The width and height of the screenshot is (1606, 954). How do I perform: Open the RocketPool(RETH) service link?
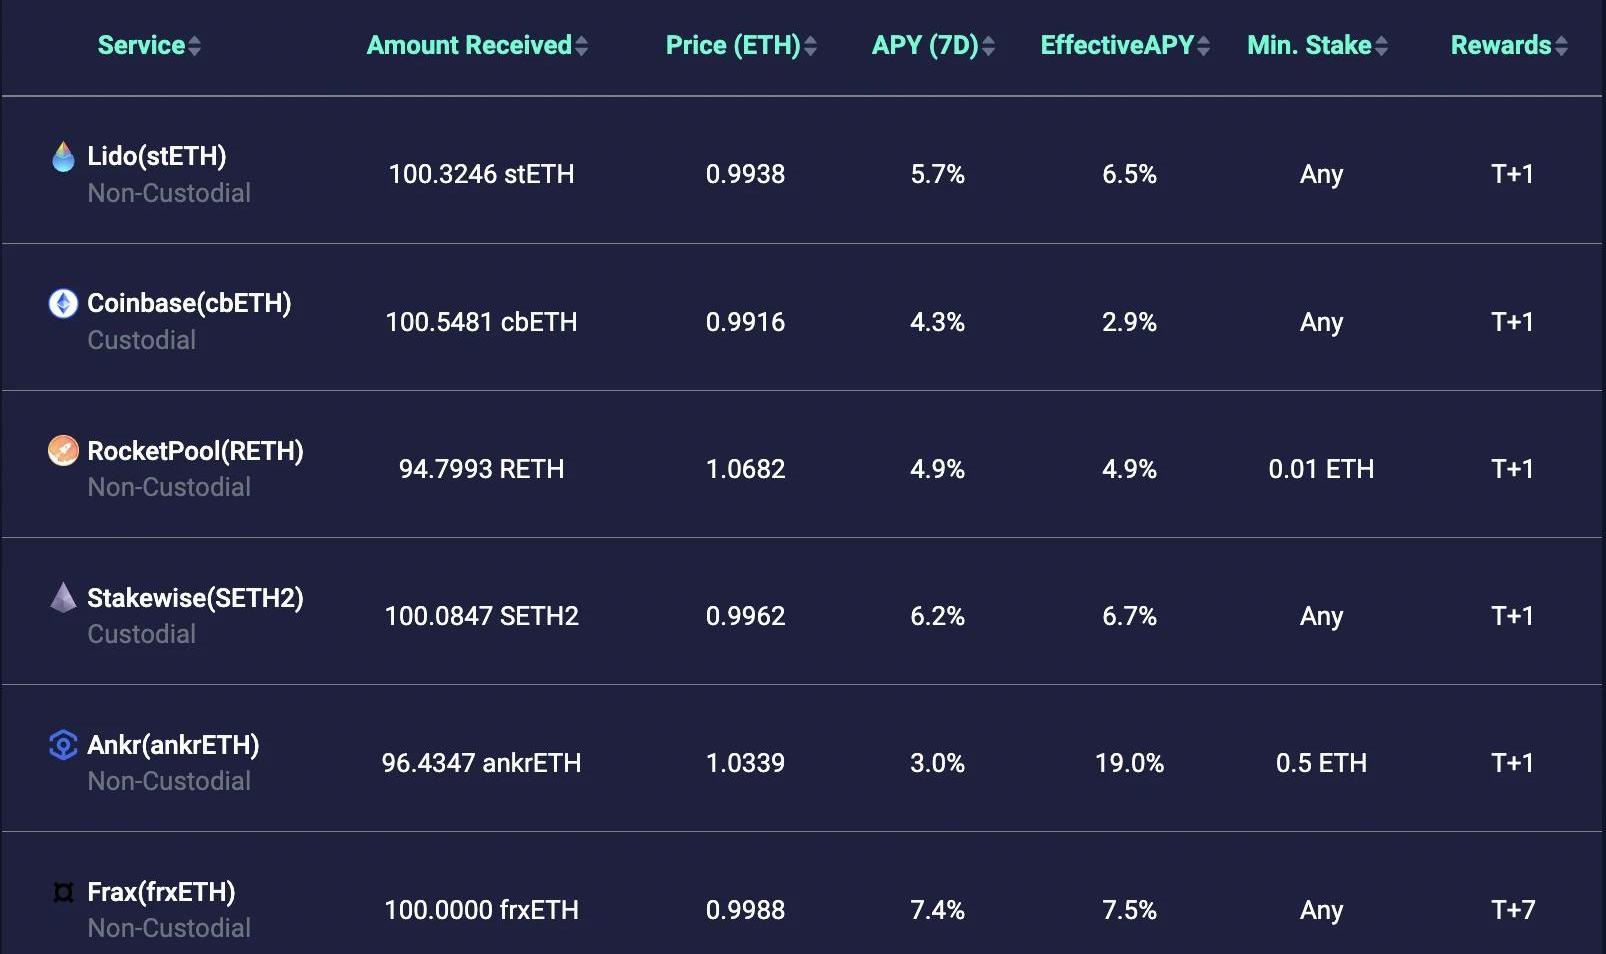195,451
